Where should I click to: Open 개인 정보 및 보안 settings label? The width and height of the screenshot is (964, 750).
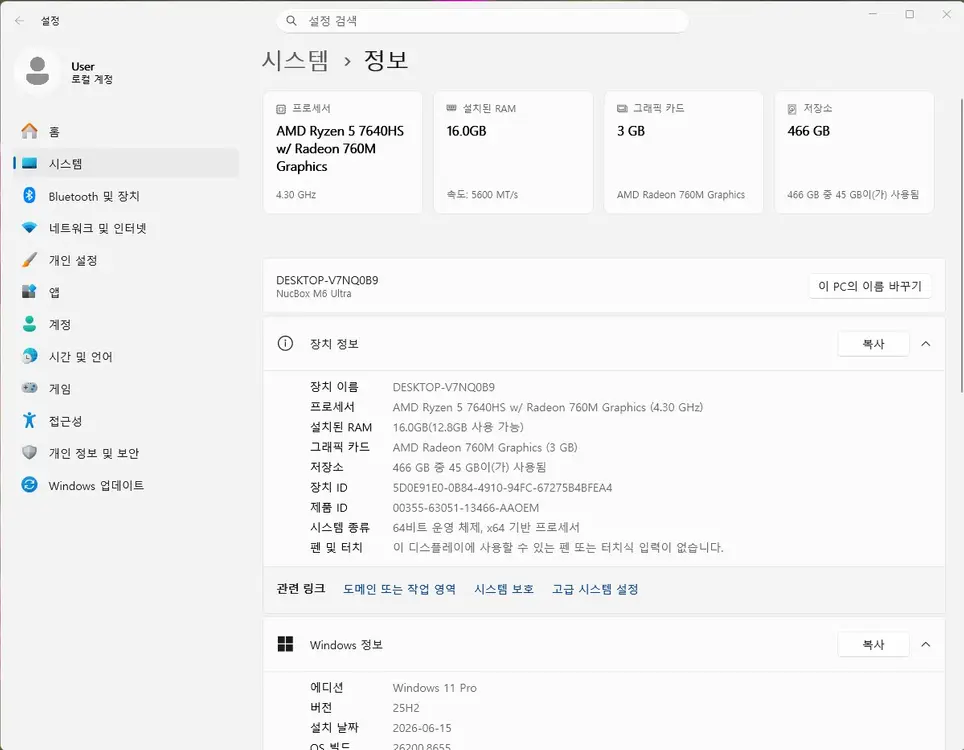pyautogui.click(x=94, y=453)
